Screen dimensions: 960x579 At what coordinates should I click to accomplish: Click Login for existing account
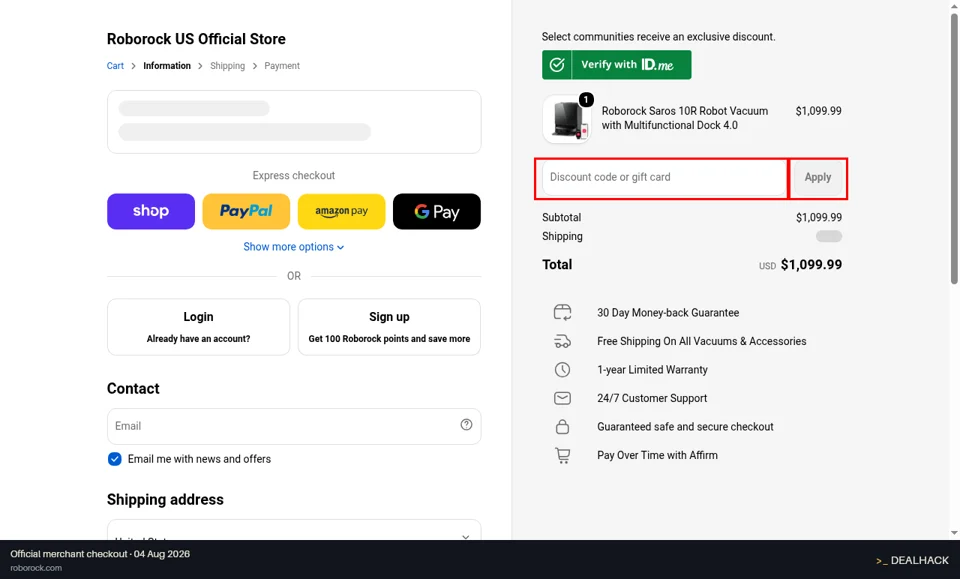coord(198,327)
